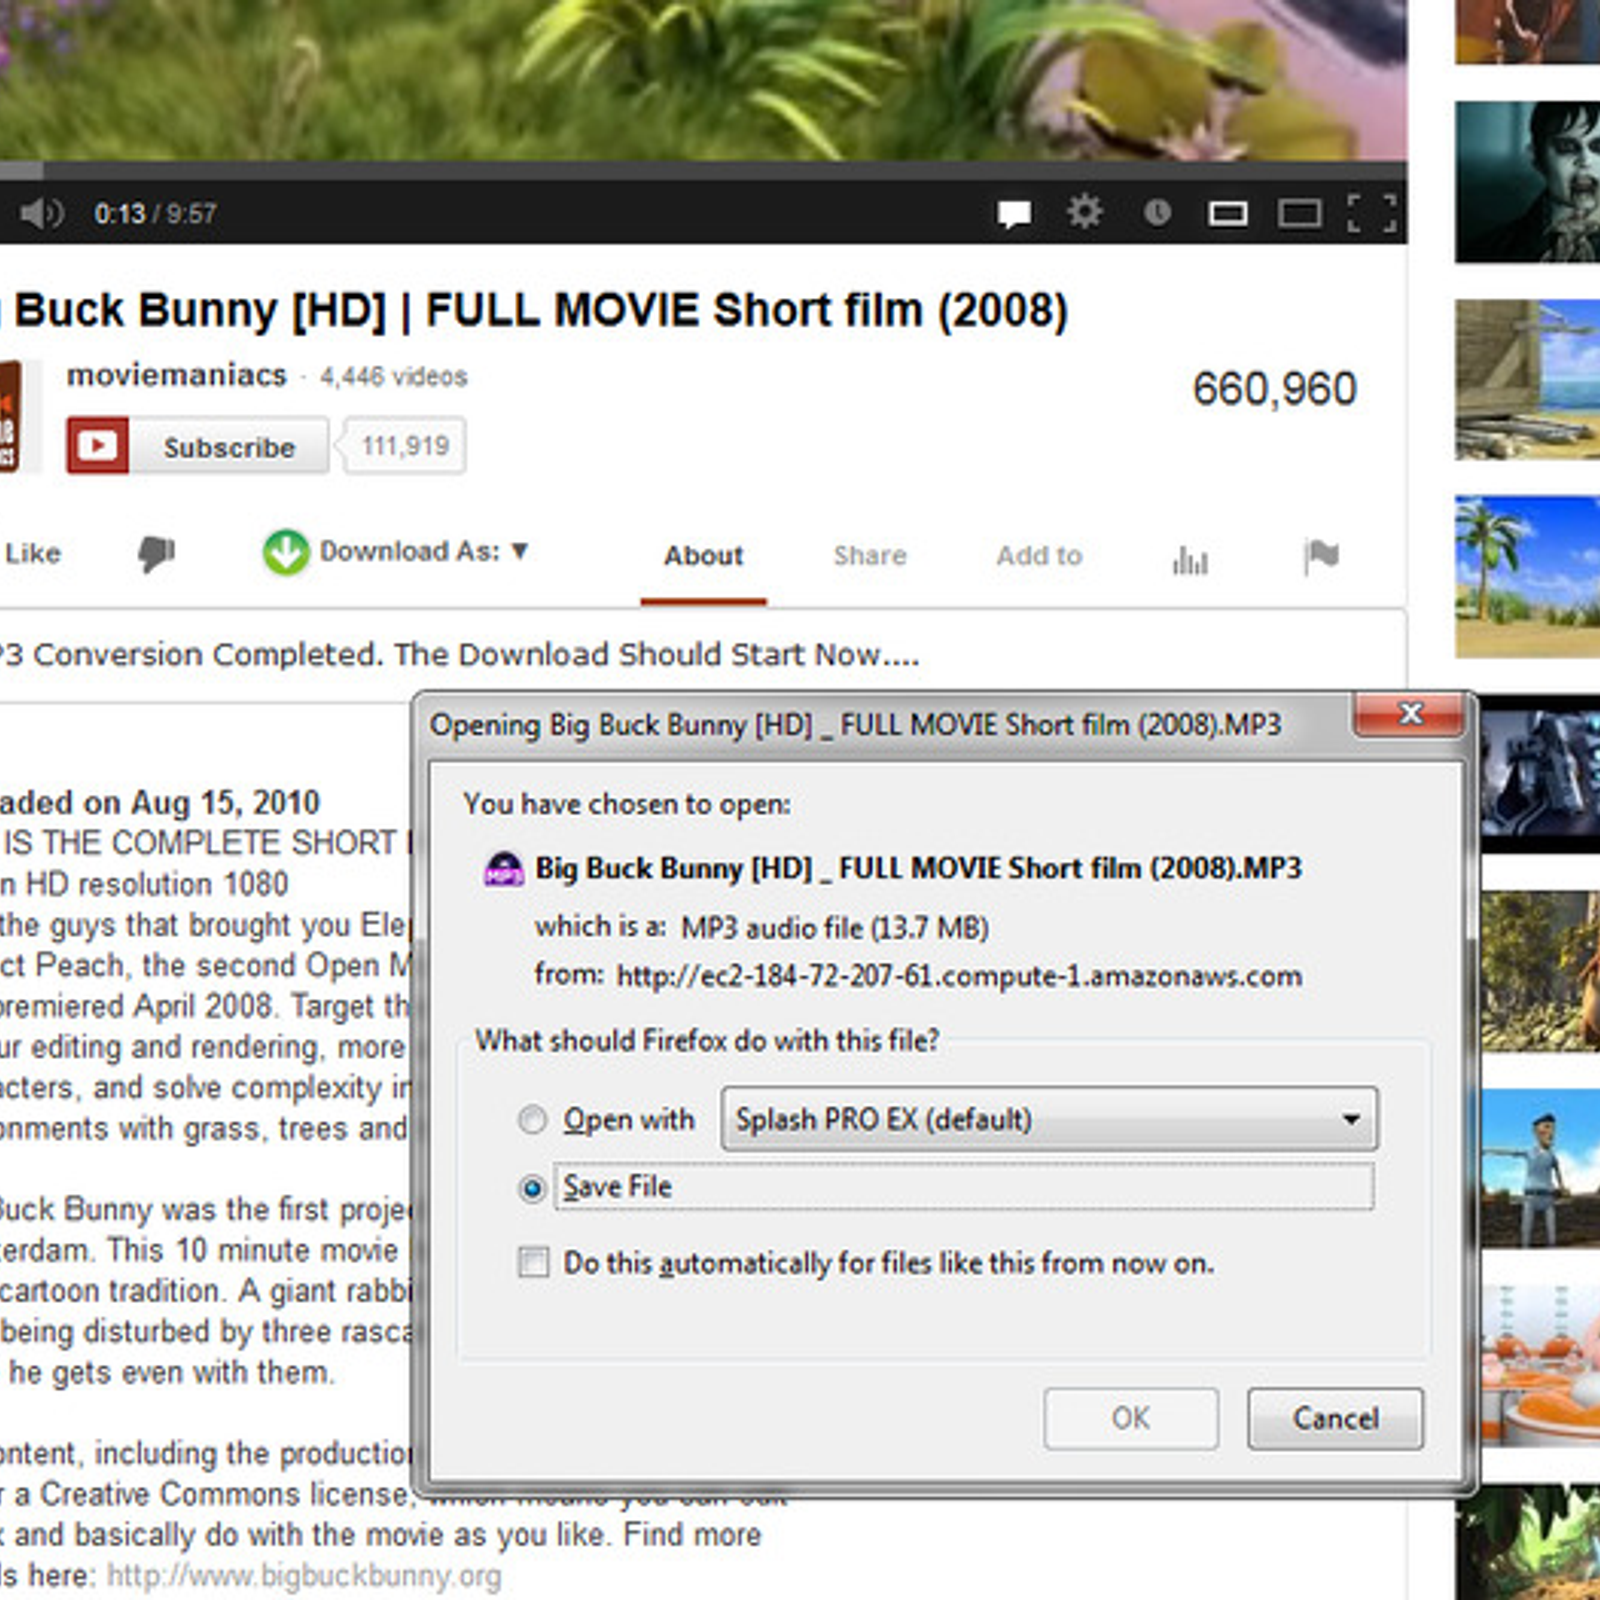The width and height of the screenshot is (1600, 1600).
Task: Click MP3 file icon in dialog
Action: point(504,868)
